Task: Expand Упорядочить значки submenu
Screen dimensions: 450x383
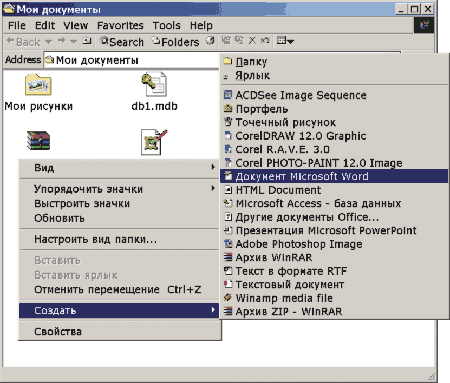Action: point(119,189)
